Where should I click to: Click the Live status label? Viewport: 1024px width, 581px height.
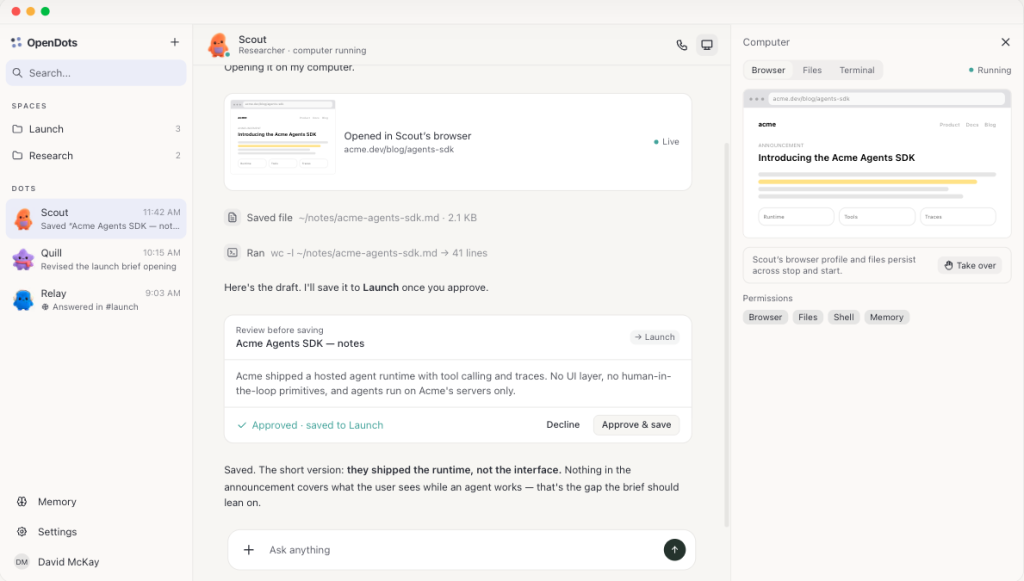point(667,142)
